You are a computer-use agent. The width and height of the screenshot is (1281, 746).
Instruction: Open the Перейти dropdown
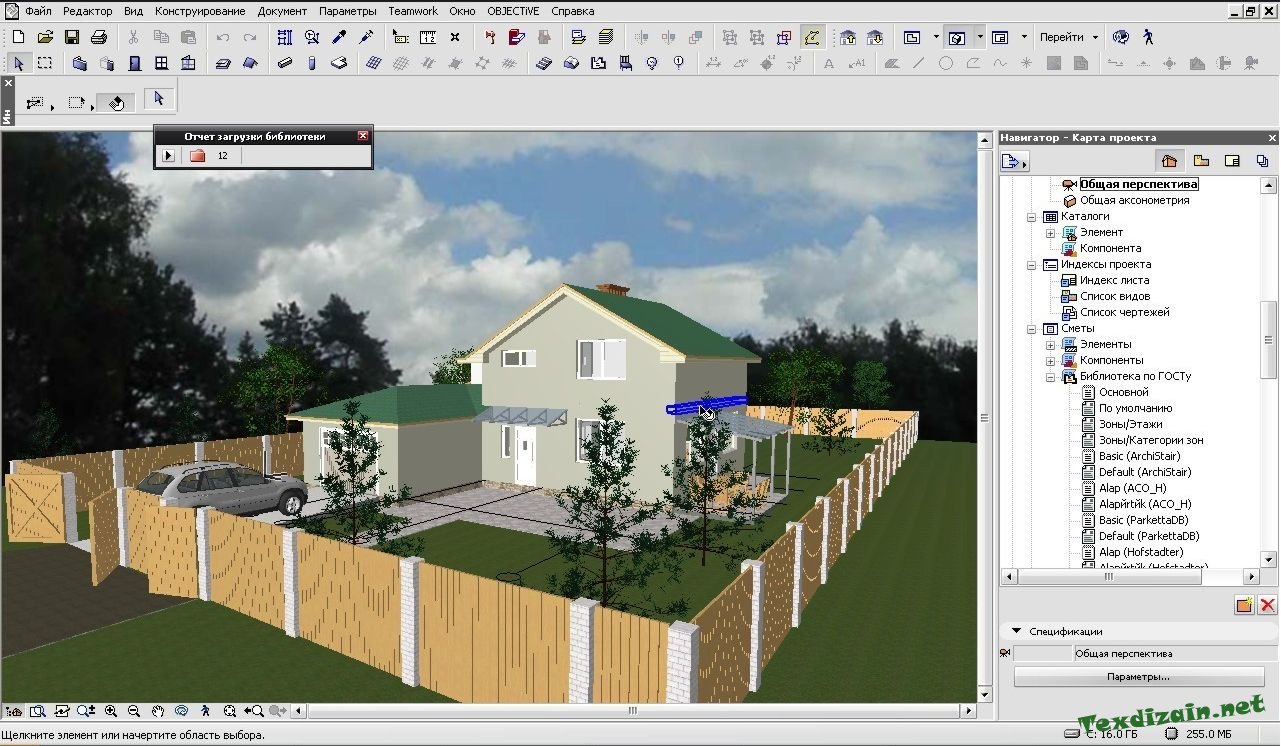point(1069,37)
